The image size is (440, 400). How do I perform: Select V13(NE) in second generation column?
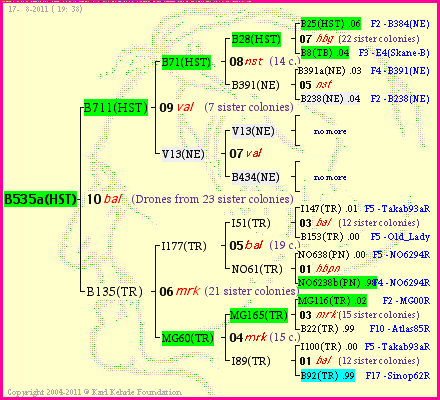[x=183, y=154]
